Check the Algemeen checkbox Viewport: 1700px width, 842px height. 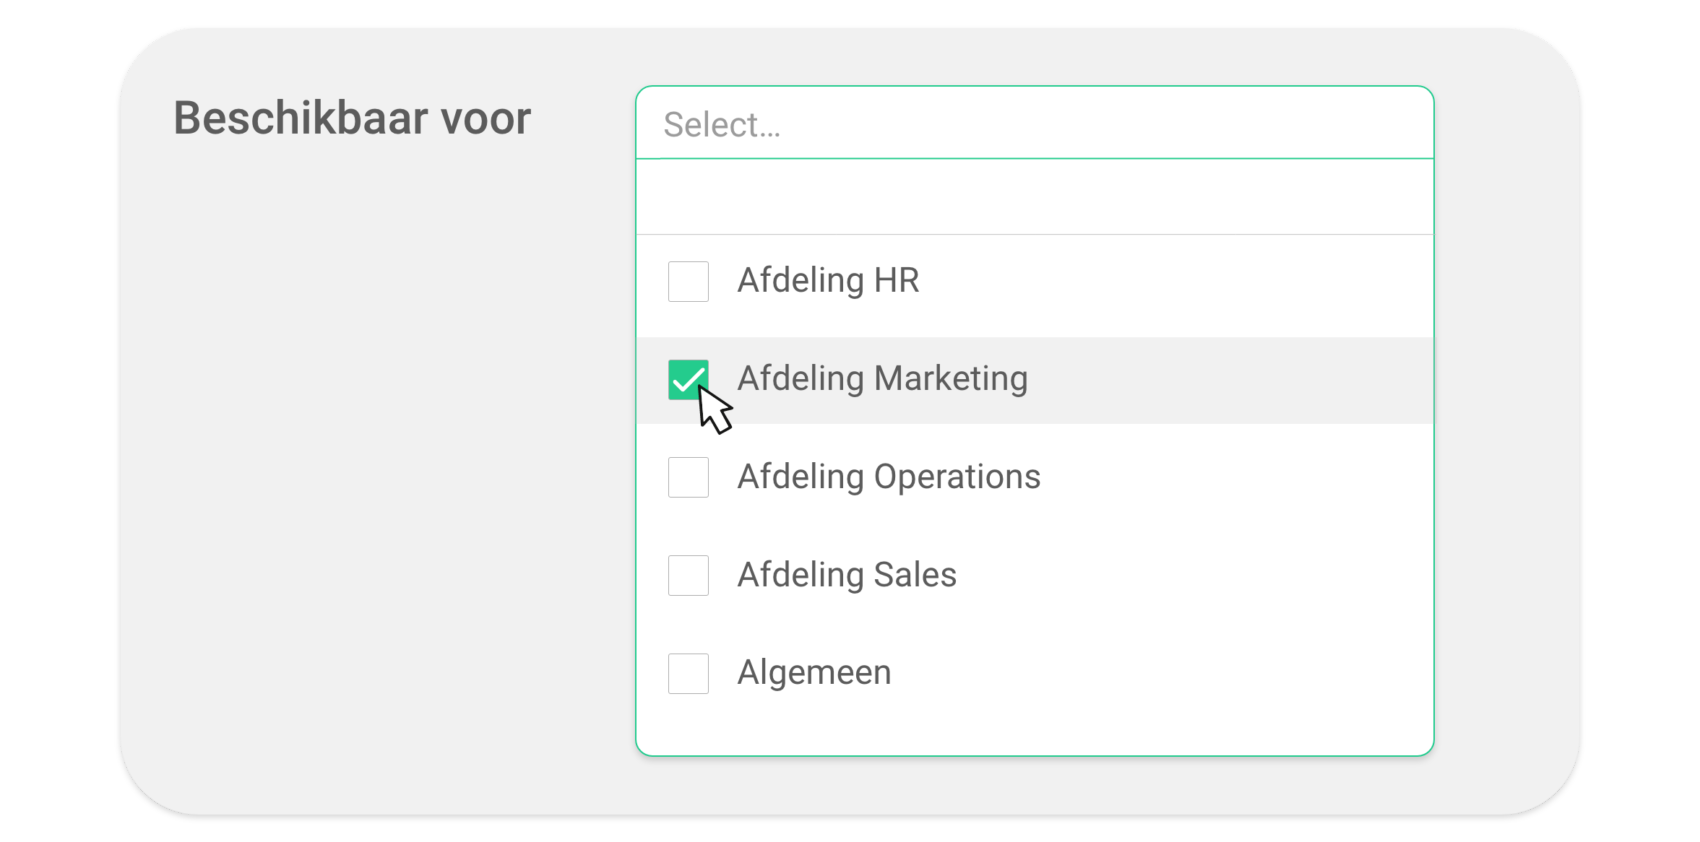(x=688, y=673)
